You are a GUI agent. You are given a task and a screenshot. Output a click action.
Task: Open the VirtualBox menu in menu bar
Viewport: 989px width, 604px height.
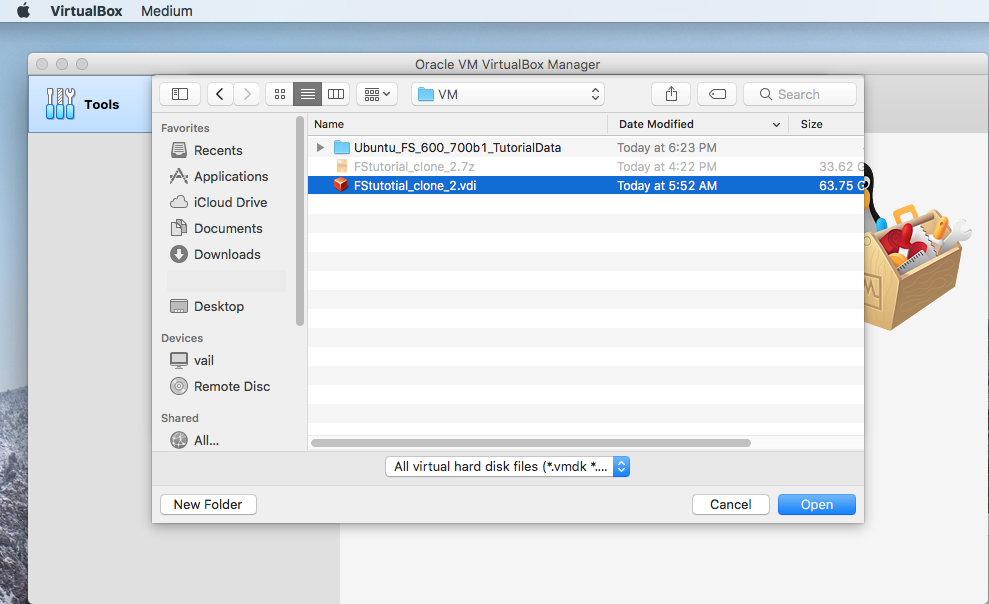[86, 11]
